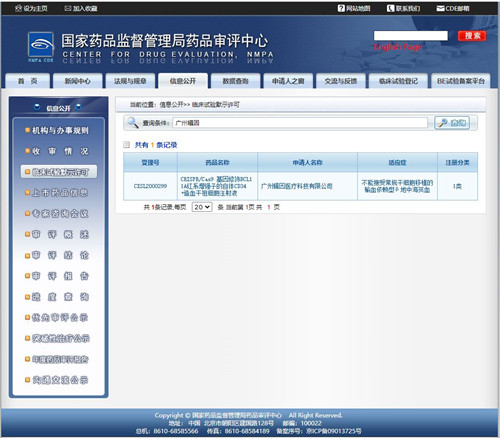Click the 设为主页 home icon

coord(18,8)
